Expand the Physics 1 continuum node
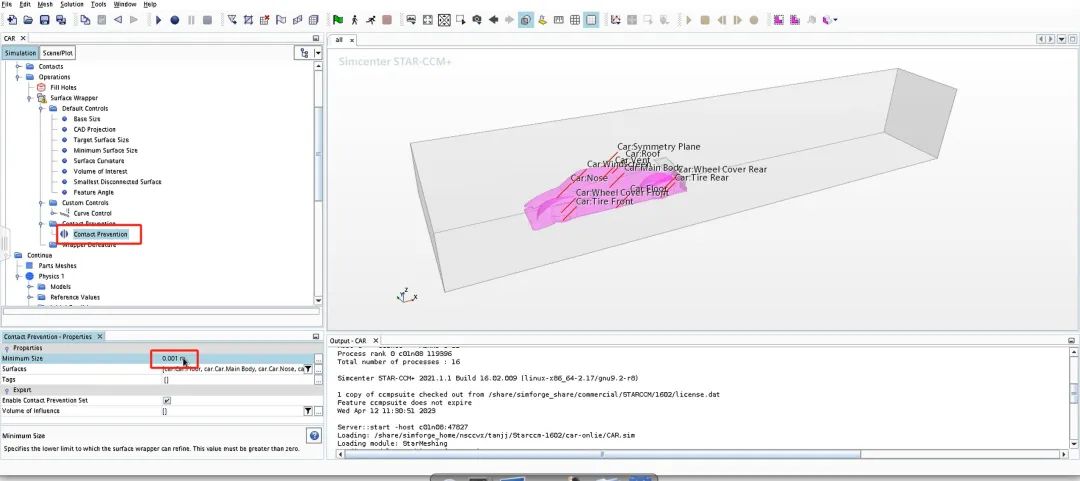Image resolution: width=1080 pixels, height=481 pixels. tap(19, 276)
